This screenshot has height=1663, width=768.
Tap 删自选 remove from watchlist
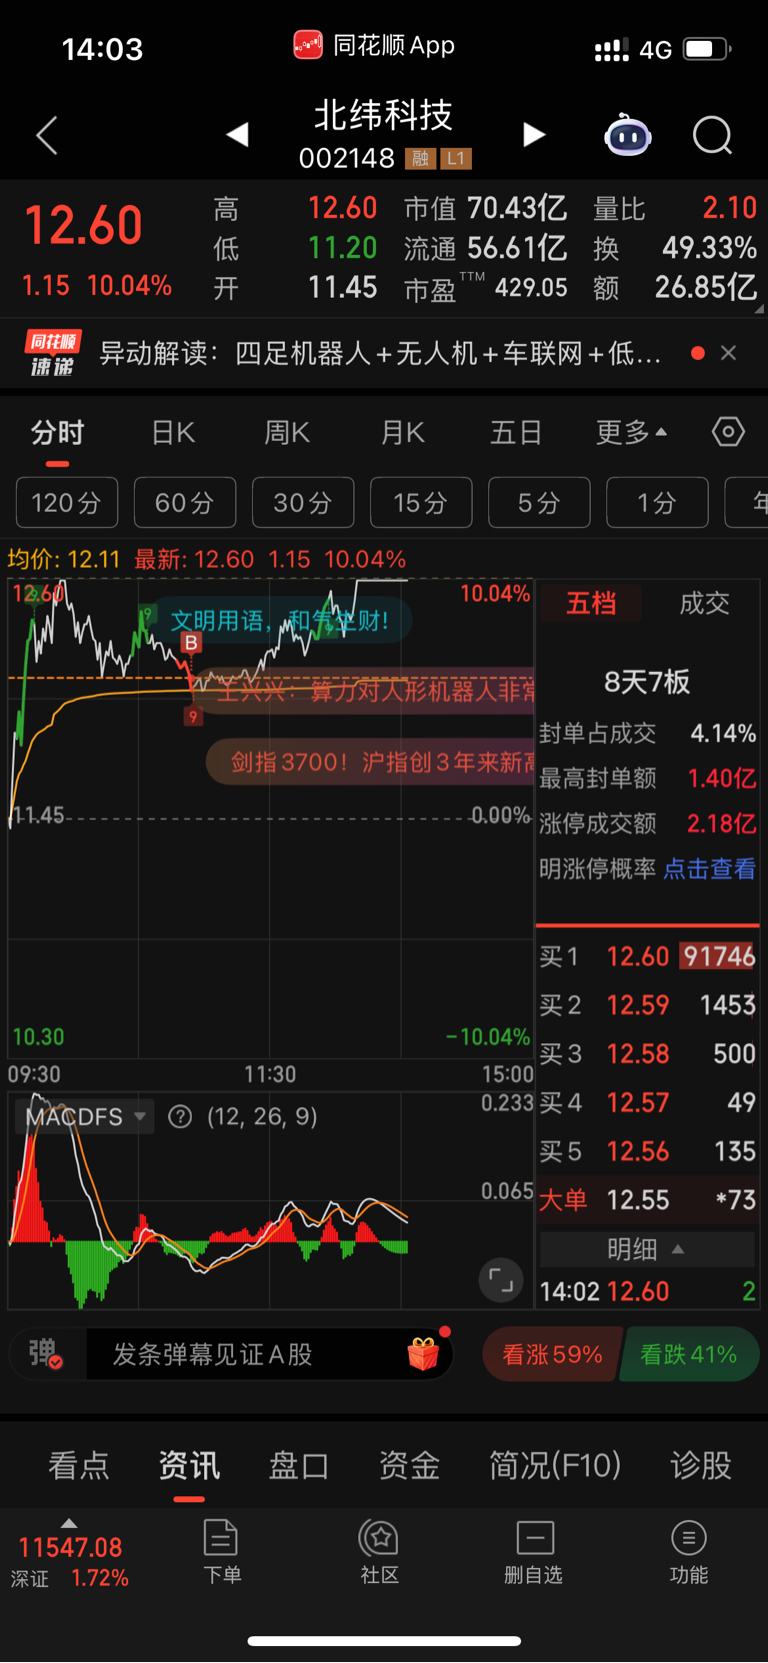[x=534, y=1551]
